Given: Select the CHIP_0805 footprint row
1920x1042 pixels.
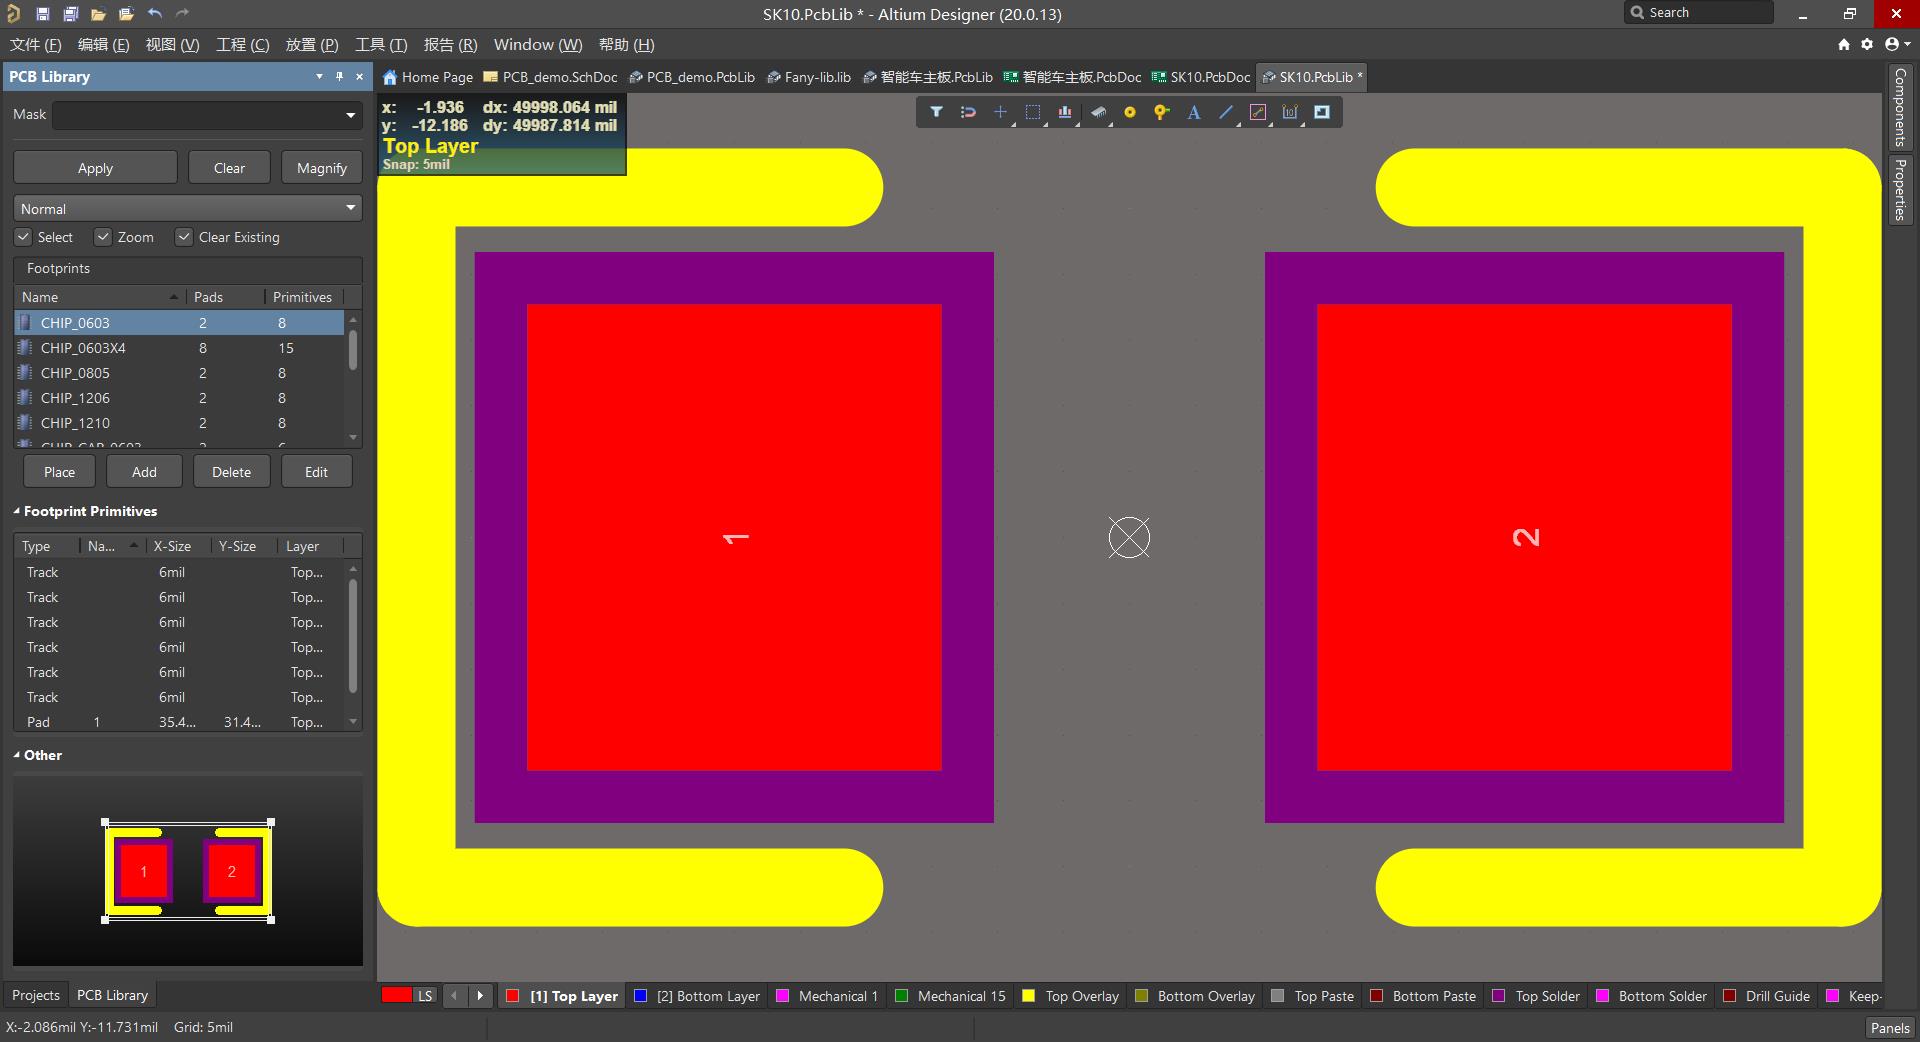Looking at the screenshot, I should [180, 373].
